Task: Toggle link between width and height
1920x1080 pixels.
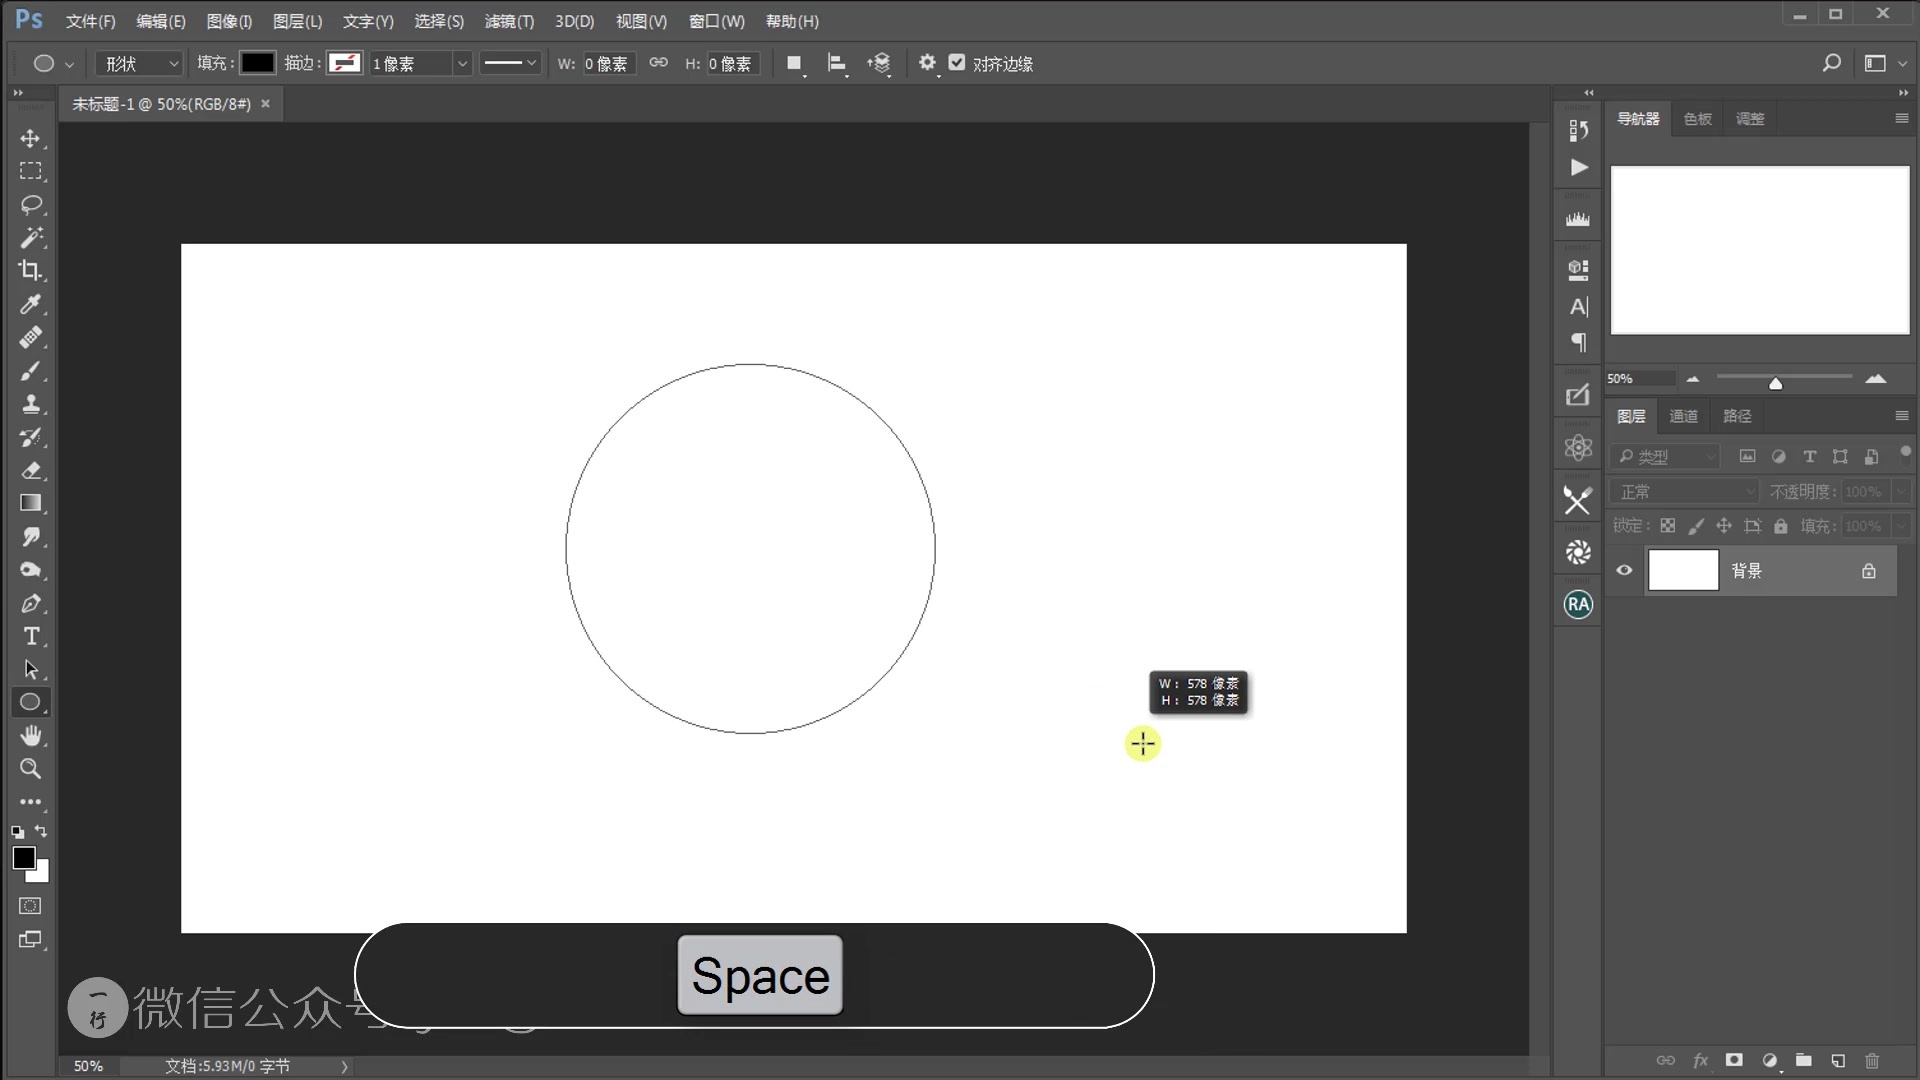Action: tap(658, 63)
